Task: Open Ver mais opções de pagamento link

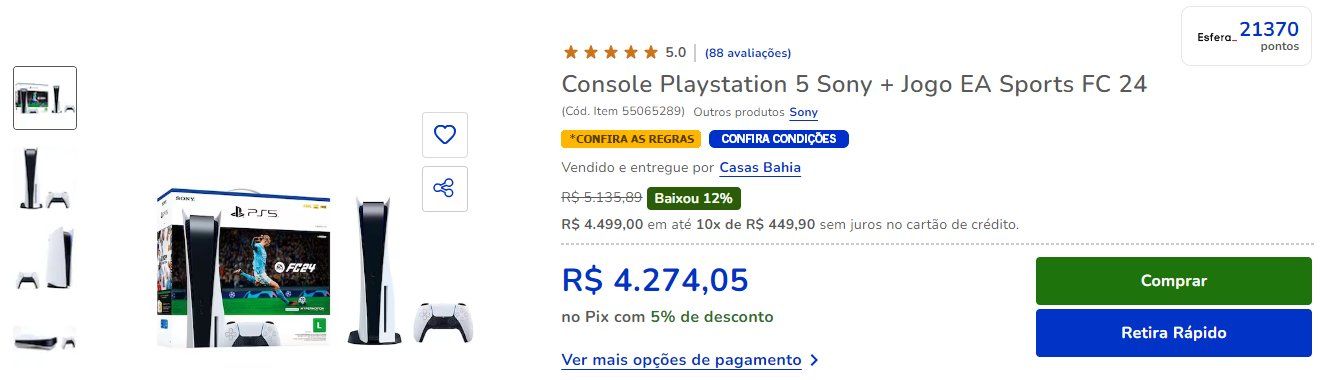Action: click(681, 360)
